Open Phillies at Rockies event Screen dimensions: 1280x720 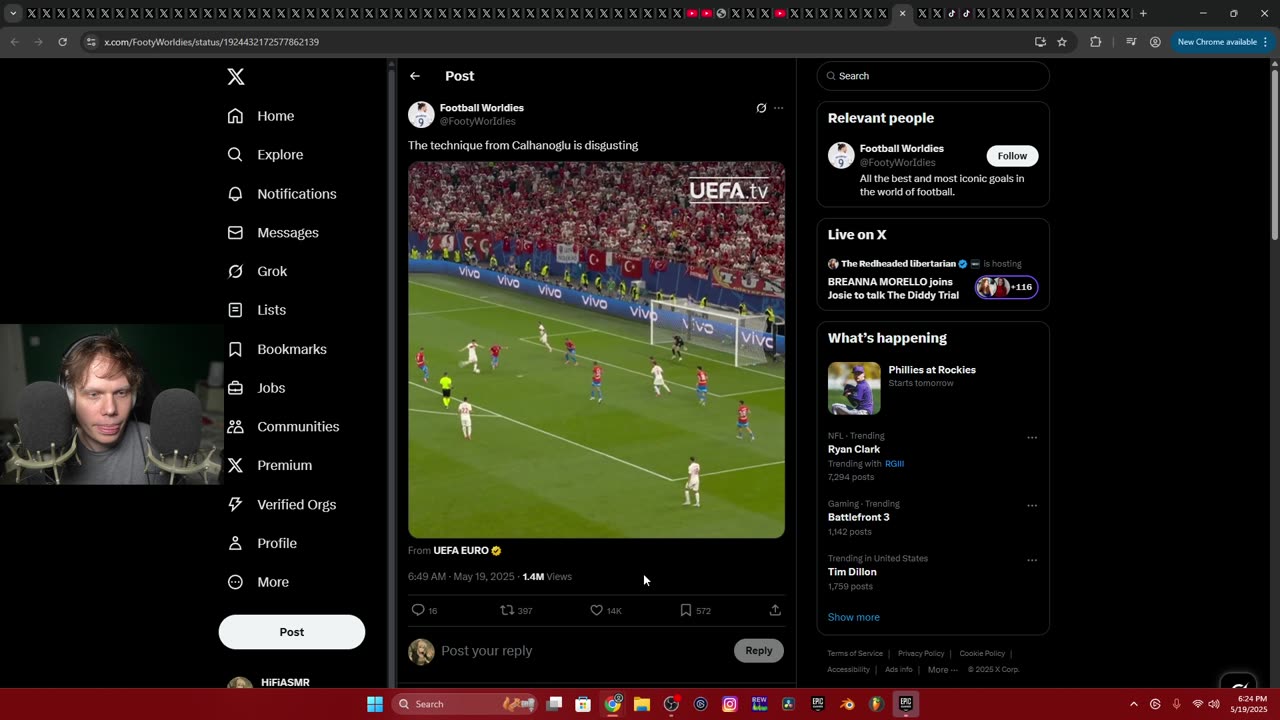click(933, 388)
